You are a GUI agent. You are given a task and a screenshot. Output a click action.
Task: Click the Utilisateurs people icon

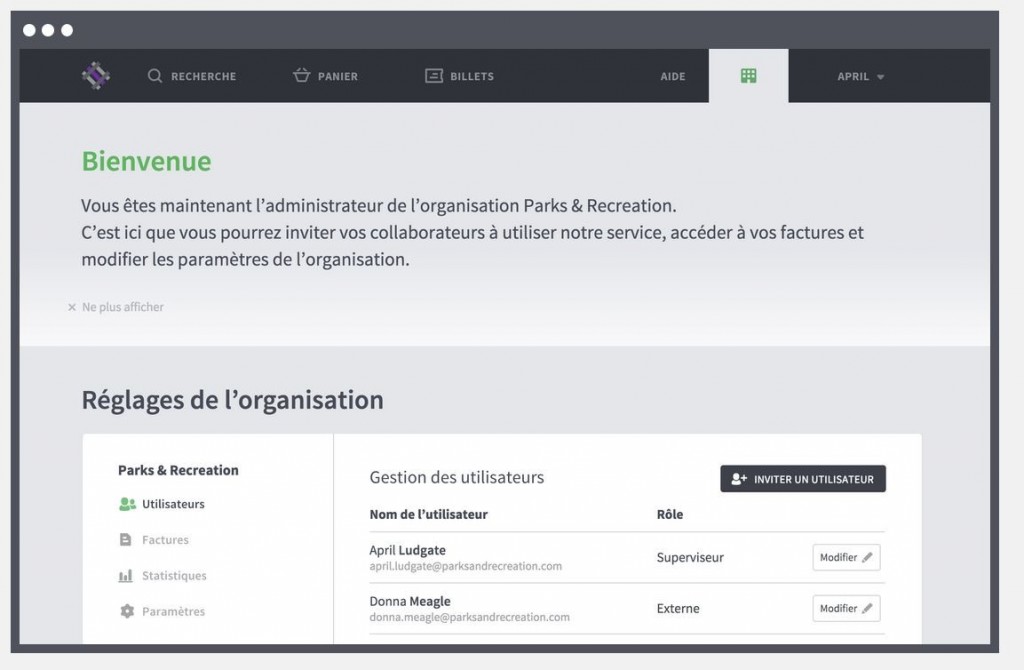coord(127,504)
